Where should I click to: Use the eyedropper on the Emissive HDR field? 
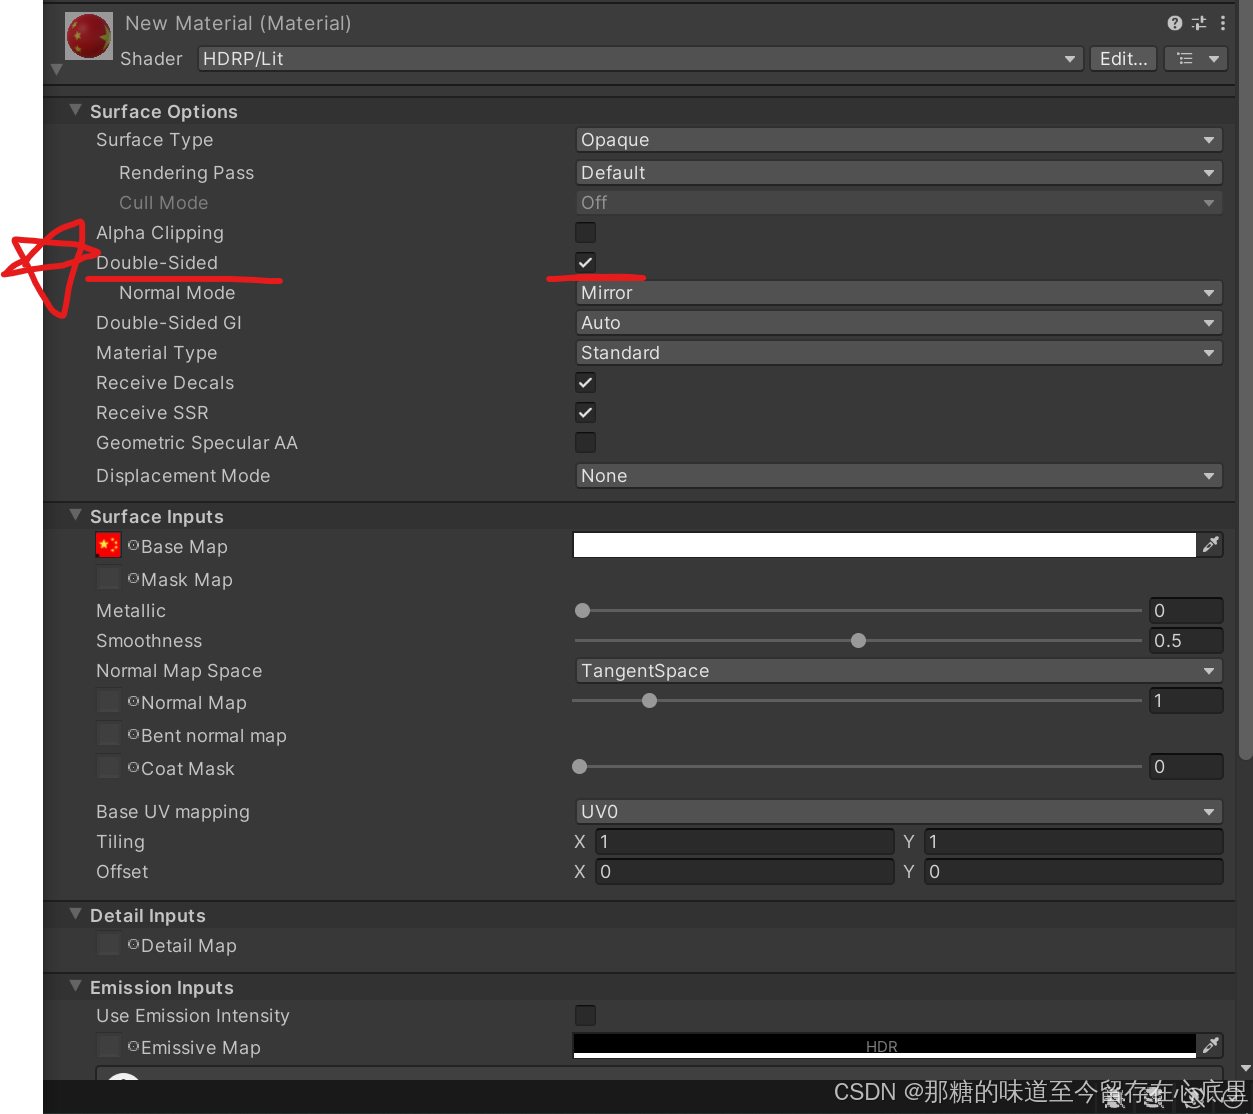pyautogui.click(x=1210, y=1045)
